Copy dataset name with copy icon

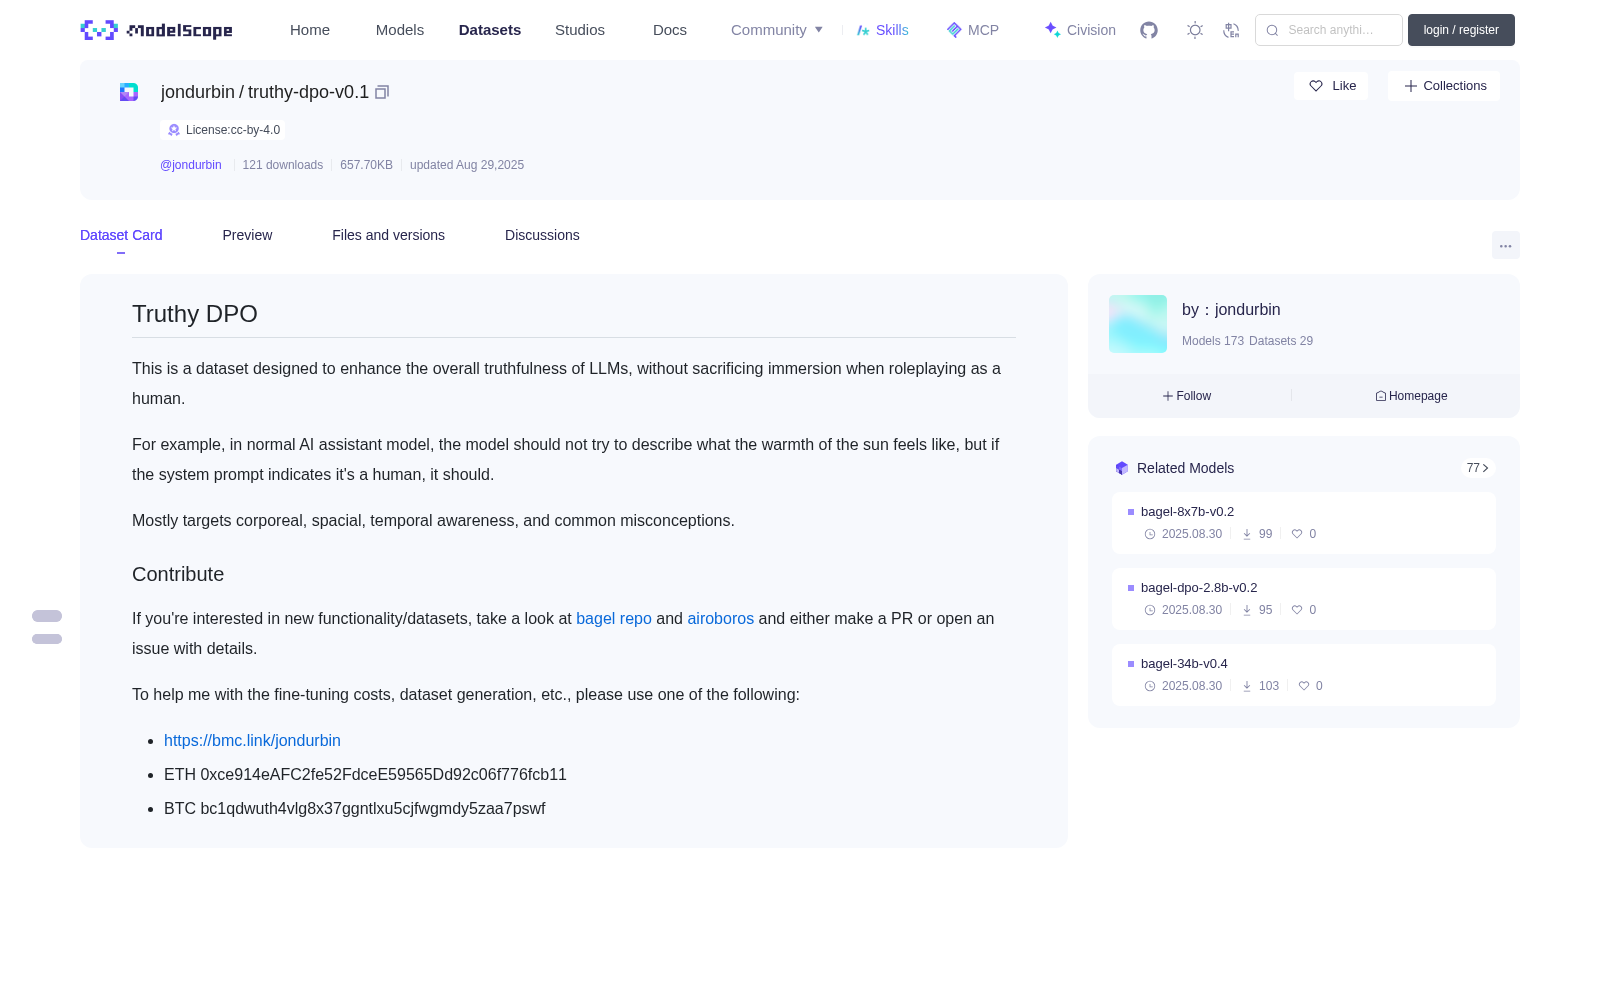(382, 92)
